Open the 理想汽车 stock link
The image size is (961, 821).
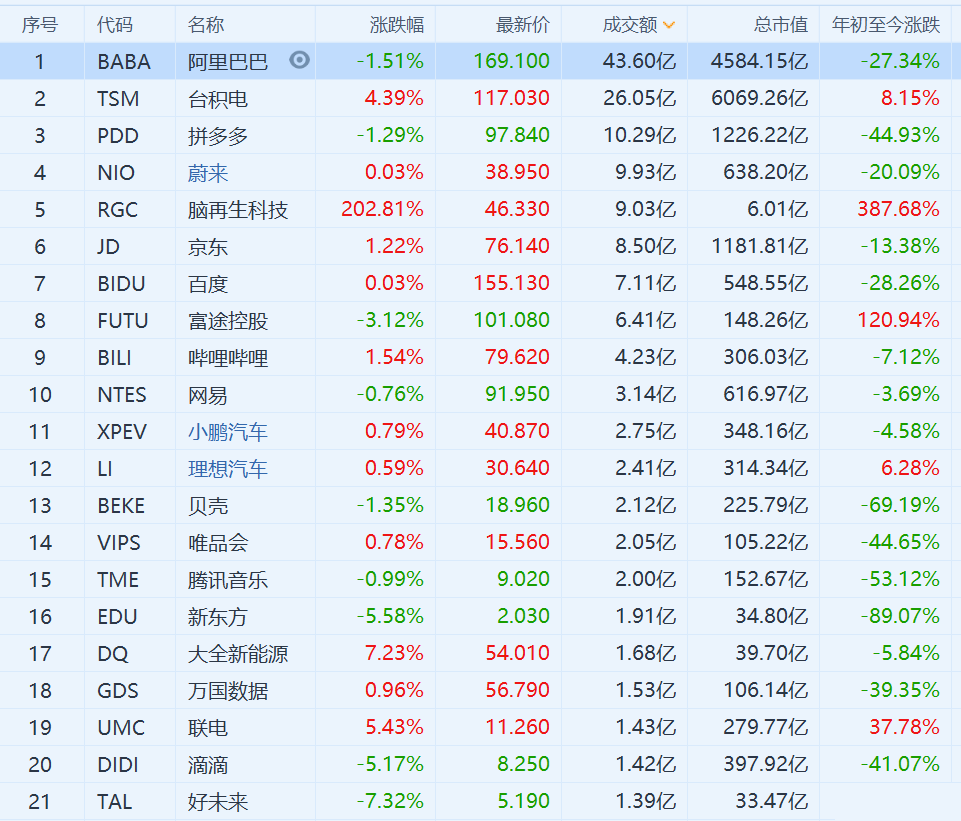pyautogui.click(x=228, y=469)
